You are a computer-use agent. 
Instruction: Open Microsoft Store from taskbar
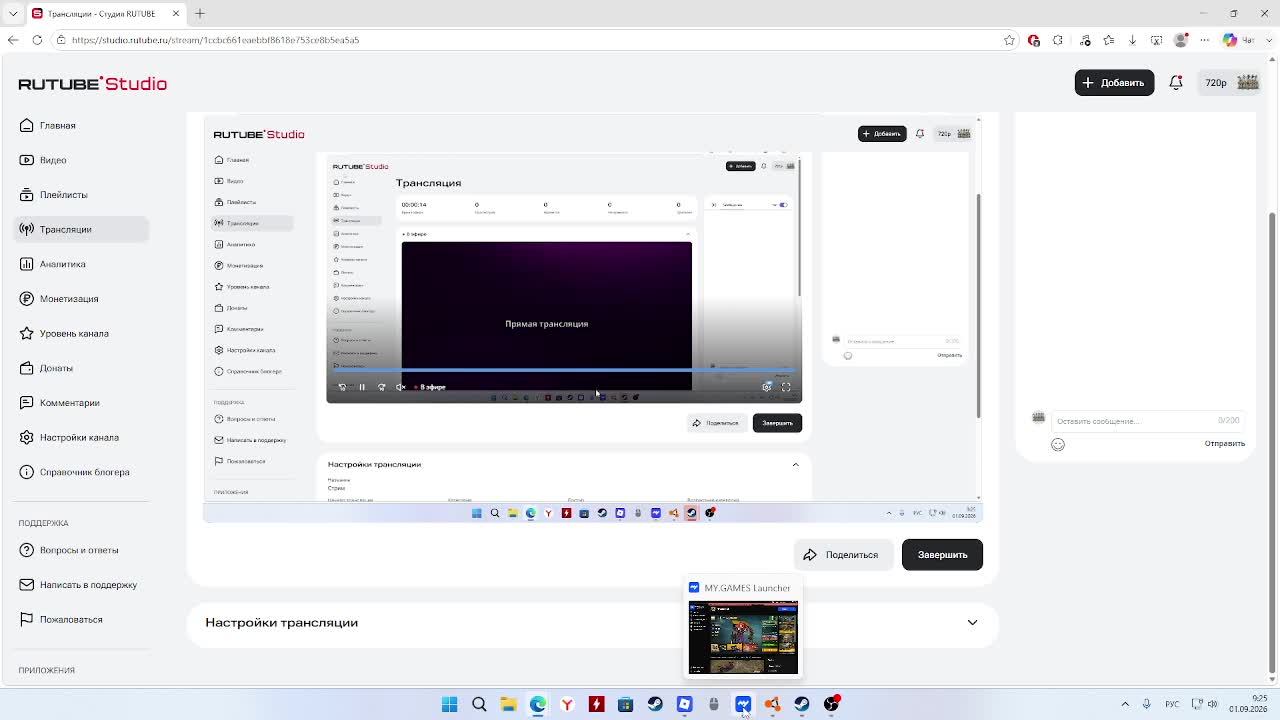point(625,704)
